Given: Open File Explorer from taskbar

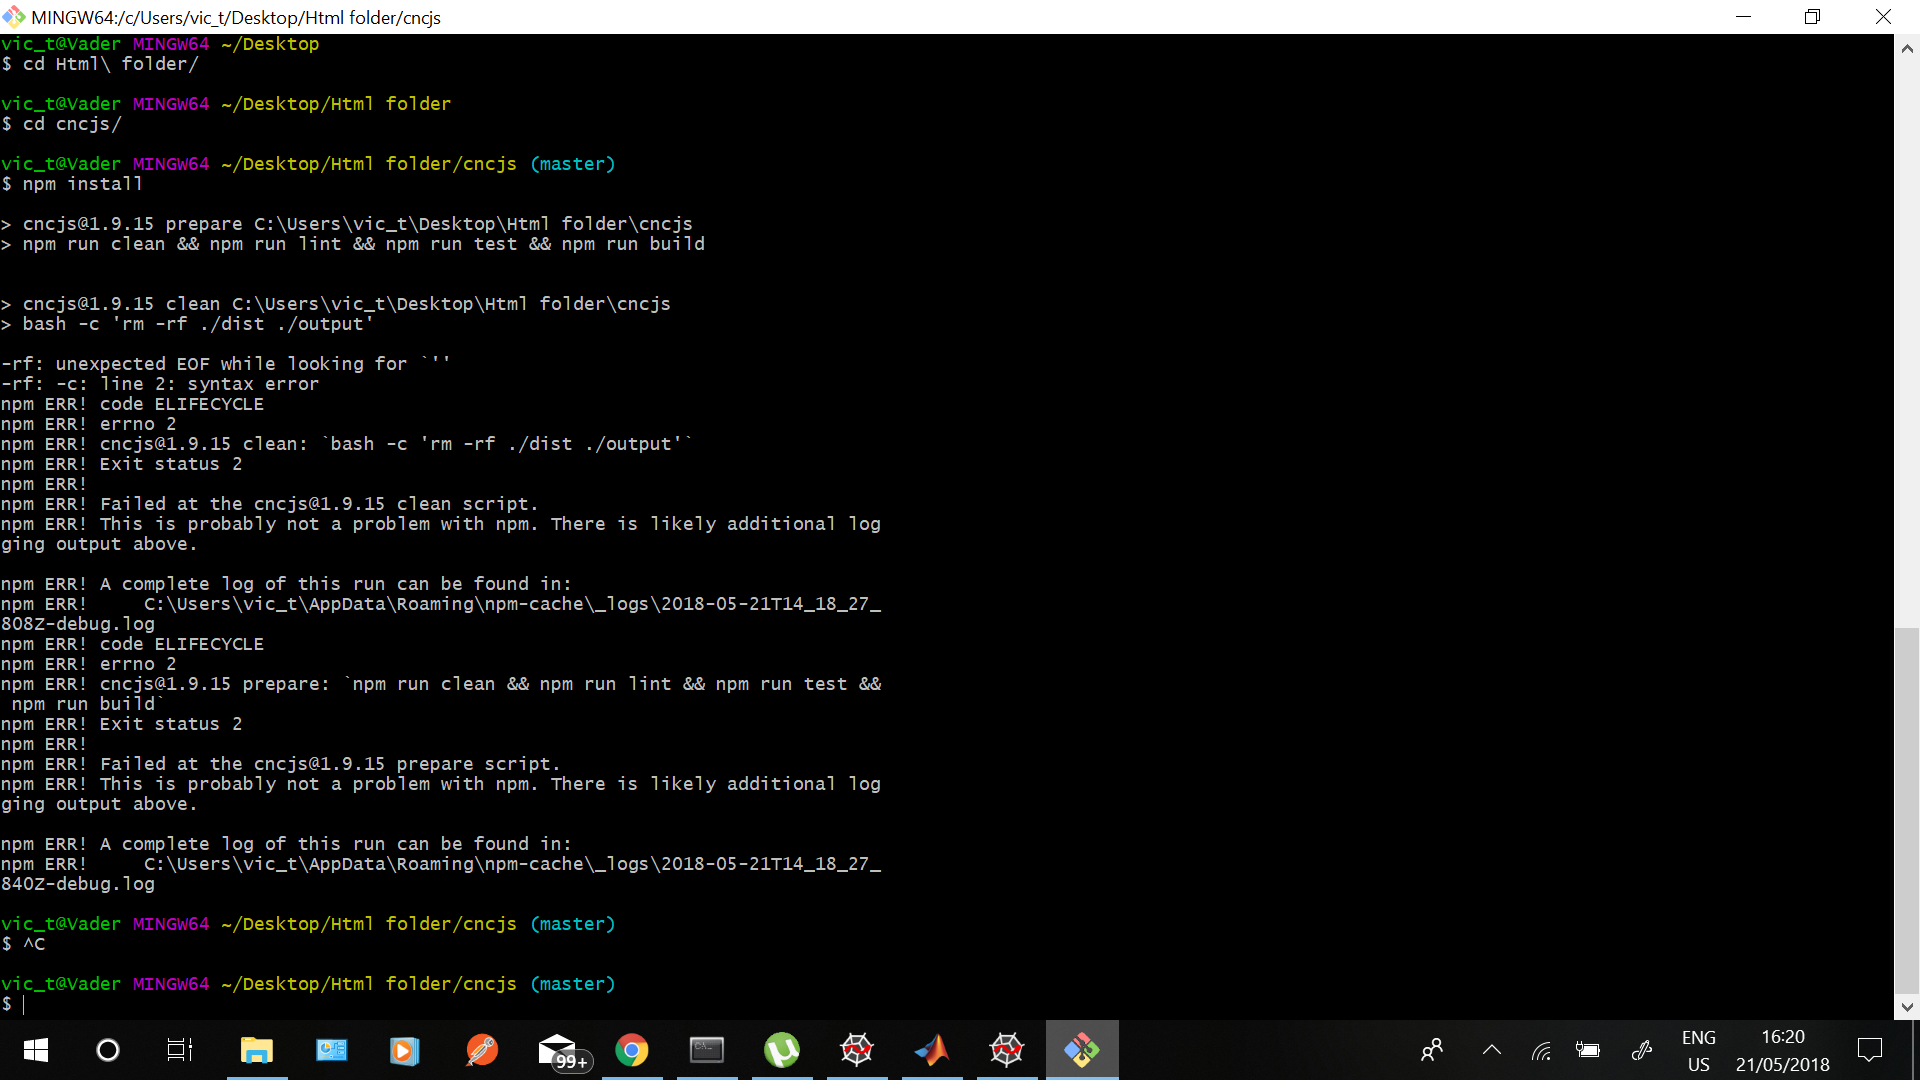Looking at the screenshot, I should [257, 1050].
